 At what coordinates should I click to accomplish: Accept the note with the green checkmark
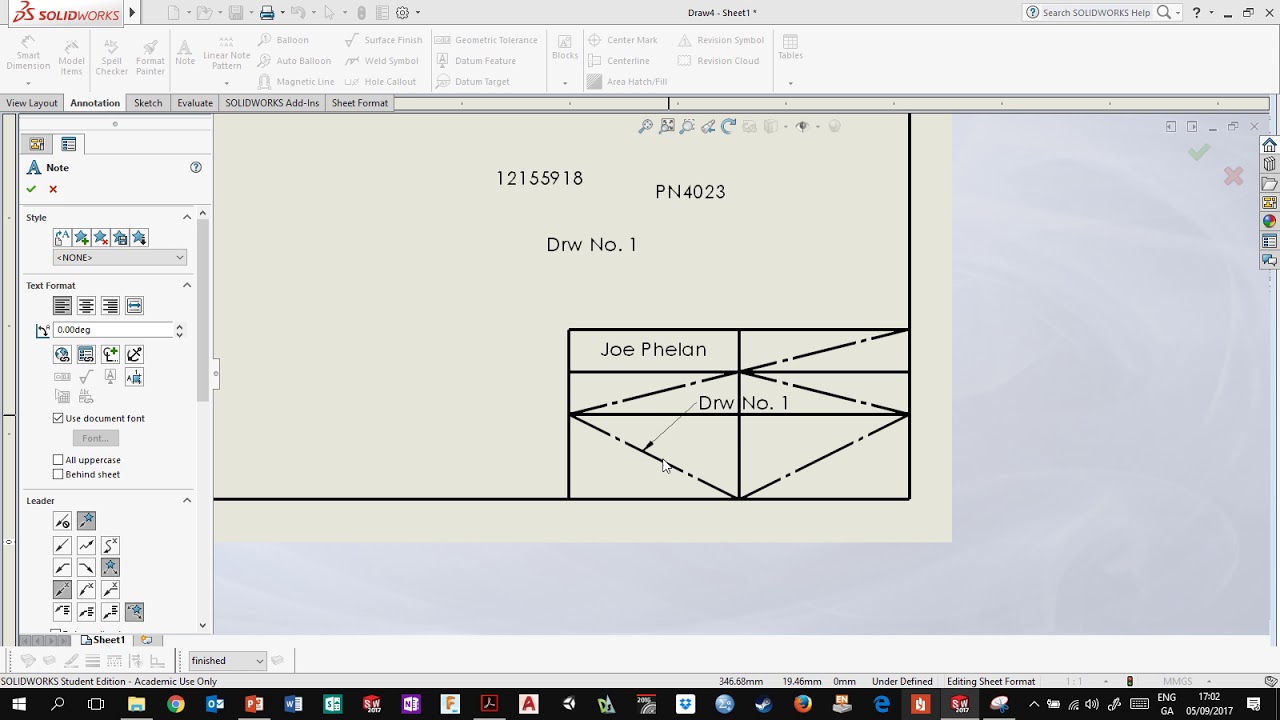pyautogui.click(x=31, y=189)
